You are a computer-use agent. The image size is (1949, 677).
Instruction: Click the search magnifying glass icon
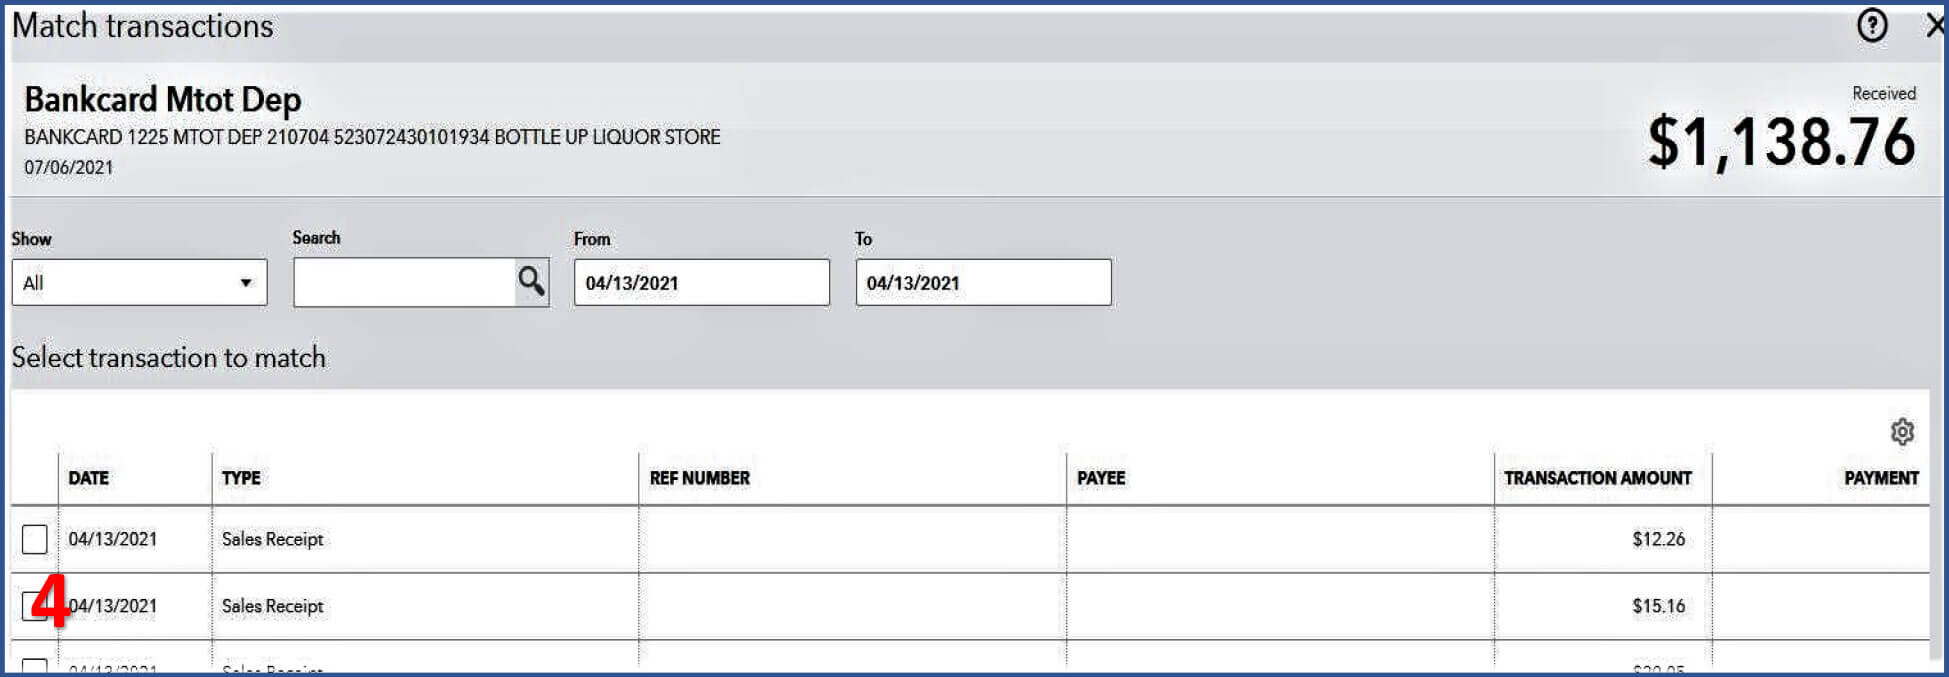coord(531,282)
